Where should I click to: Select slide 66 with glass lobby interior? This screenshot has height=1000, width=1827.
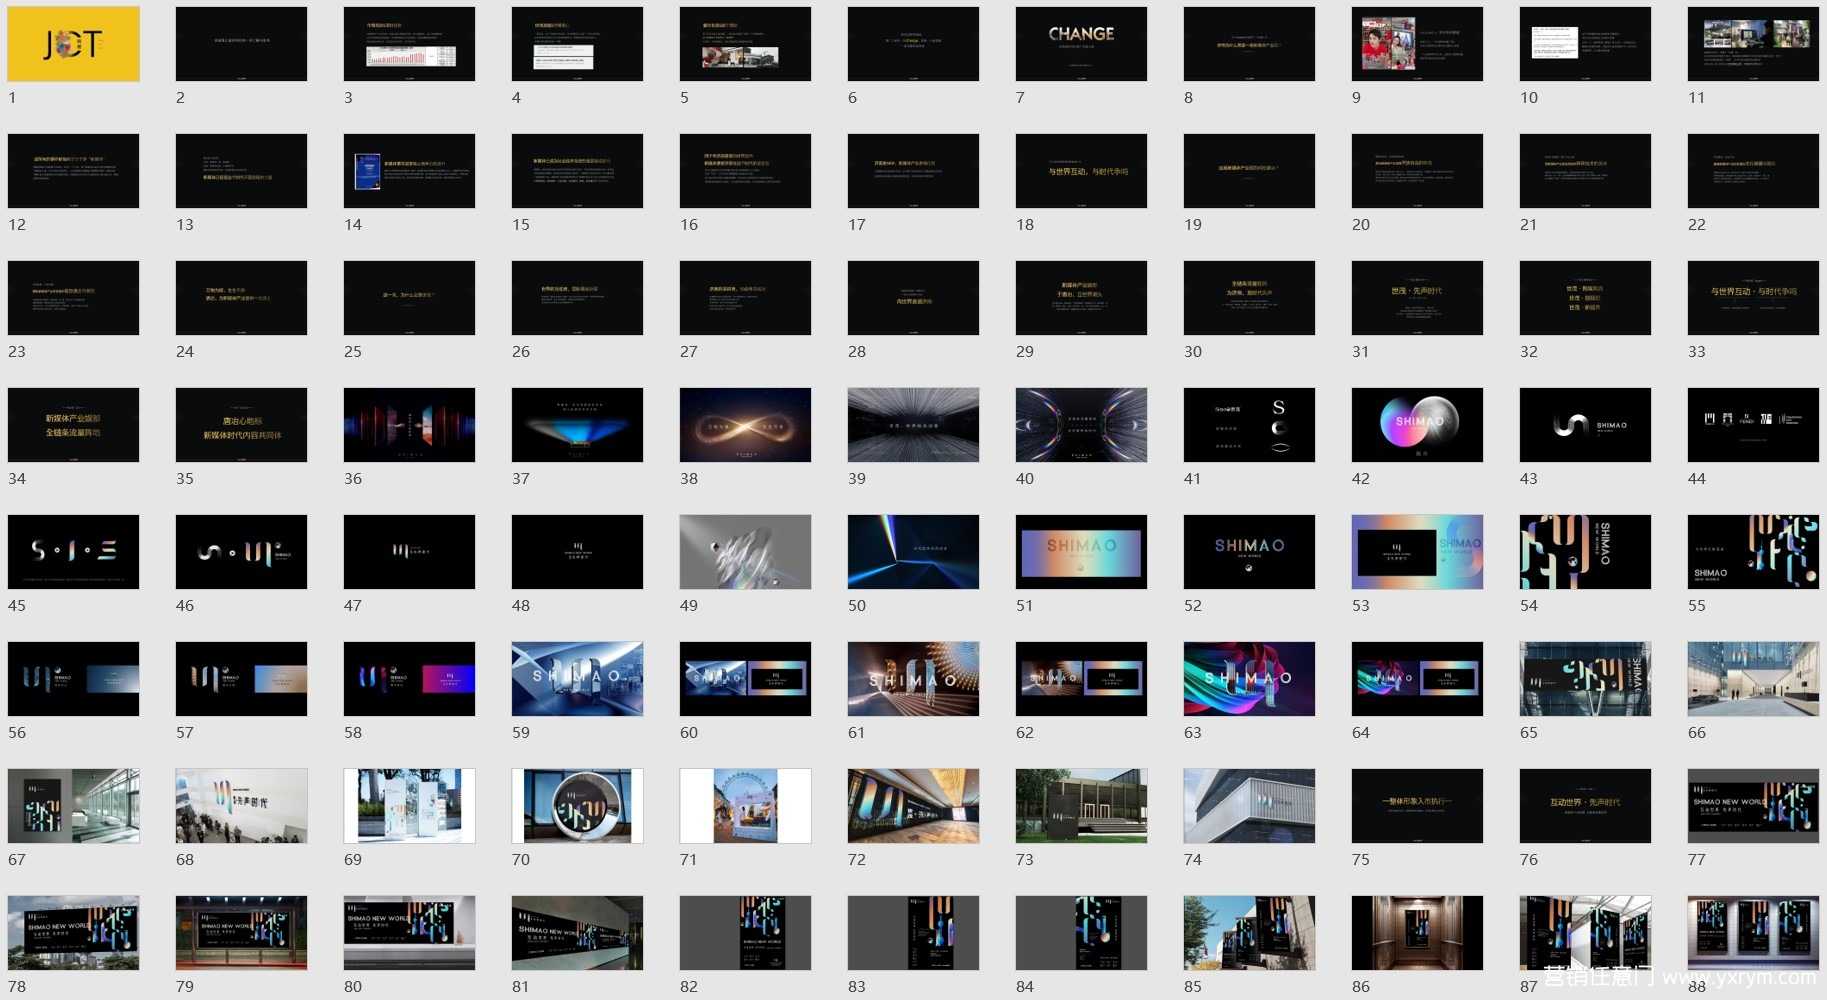tap(1753, 679)
